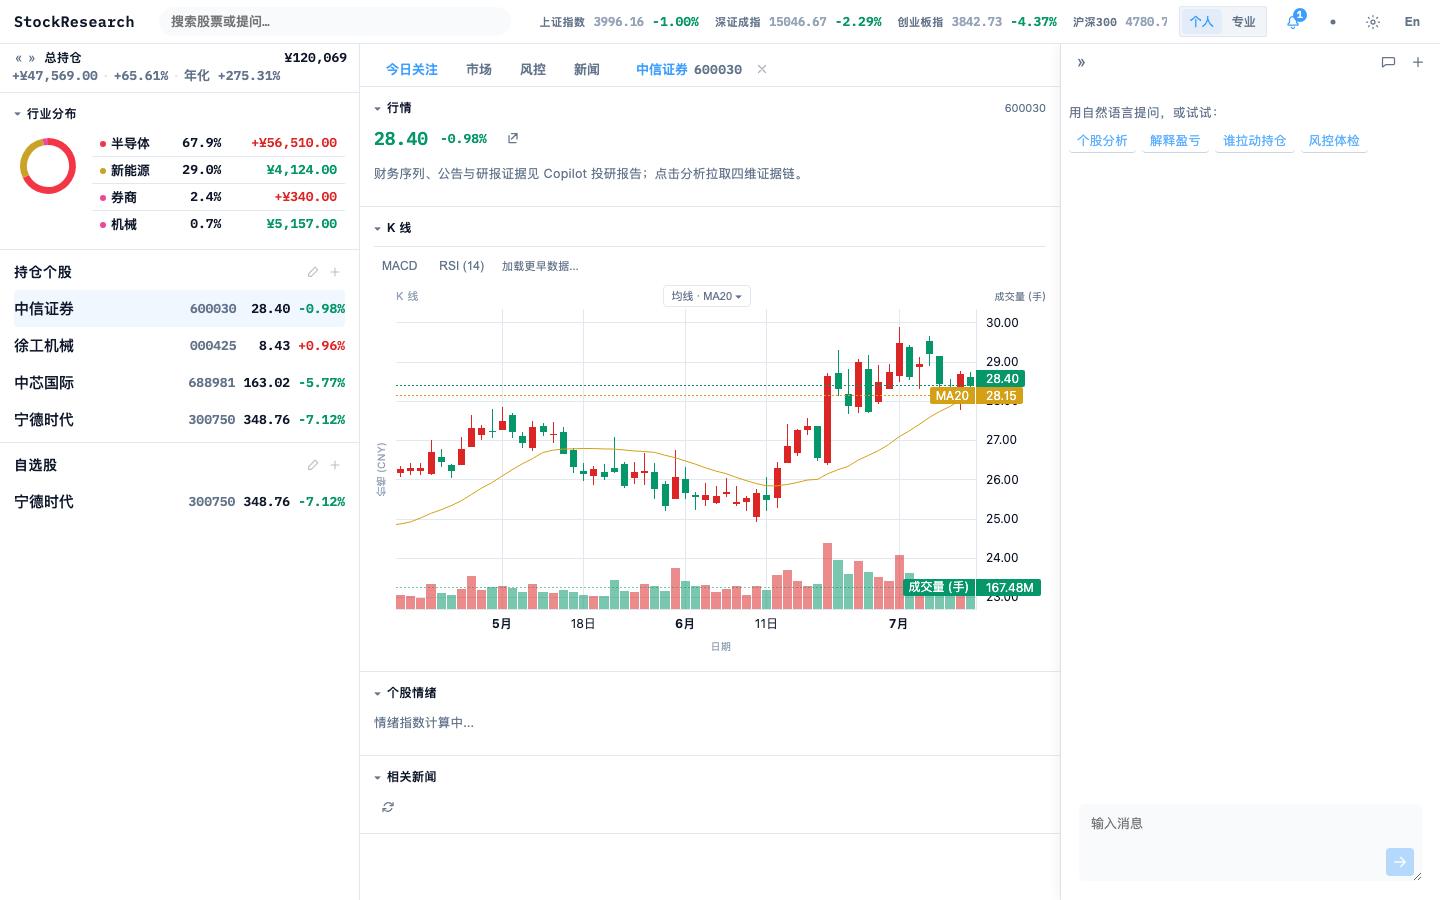Screen dimensions: 1440x900
Task: Click the » arrow beside 总持仓
Action: pos(32,58)
